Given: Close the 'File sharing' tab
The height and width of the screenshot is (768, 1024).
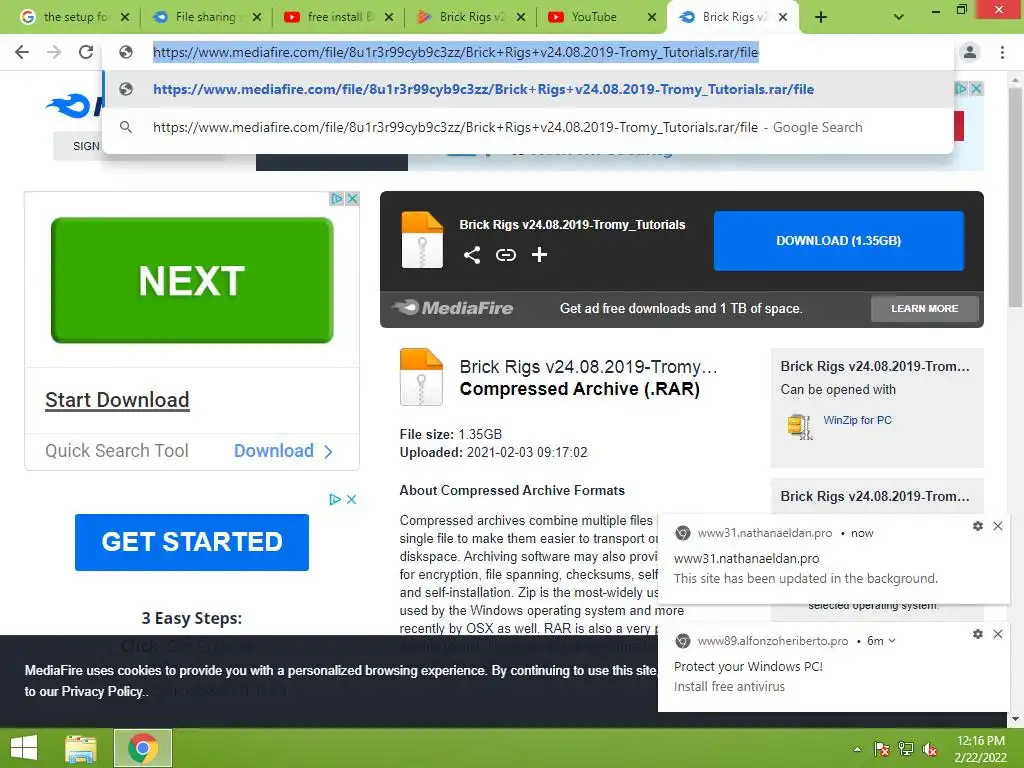Looking at the screenshot, I should pos(257,17).
